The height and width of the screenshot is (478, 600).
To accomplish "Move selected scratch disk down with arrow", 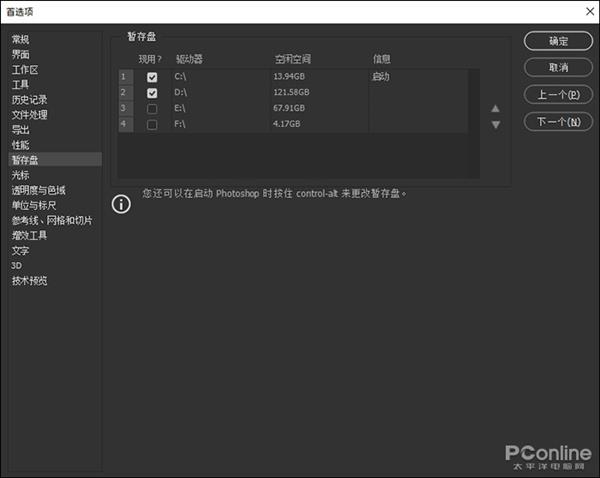I will (x=496, y=125).
